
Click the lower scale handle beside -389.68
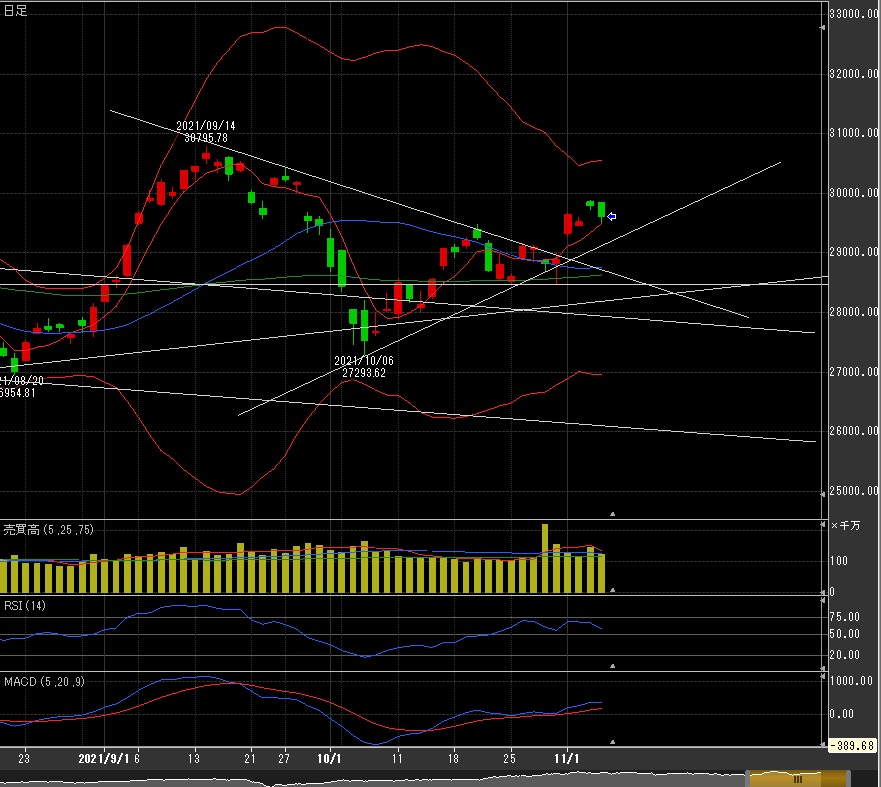click(x=823, y=743)
